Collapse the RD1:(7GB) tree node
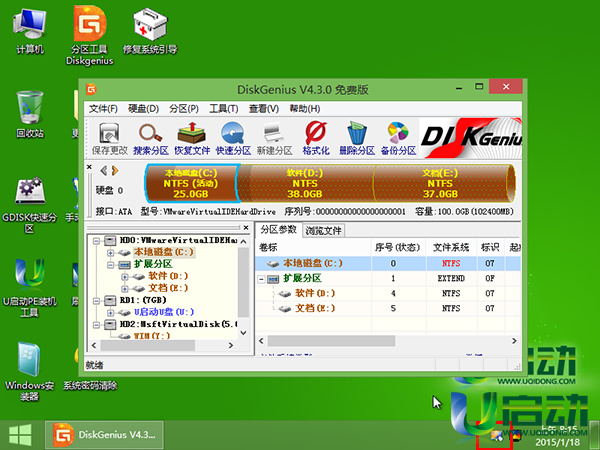Image resolution: width=600 pixels, height=450 pixels. click(x=96, y=300)
